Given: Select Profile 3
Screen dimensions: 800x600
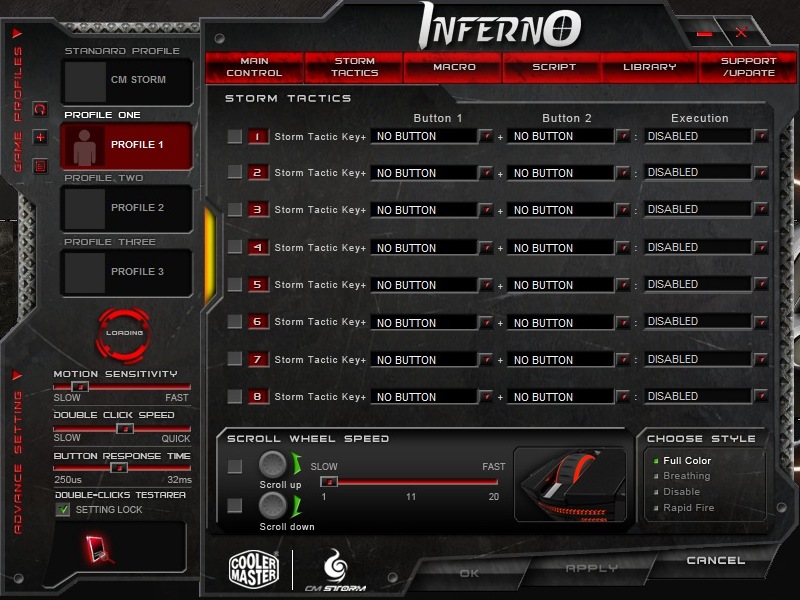Looking at the screenshot, I should tap(127, 272).
